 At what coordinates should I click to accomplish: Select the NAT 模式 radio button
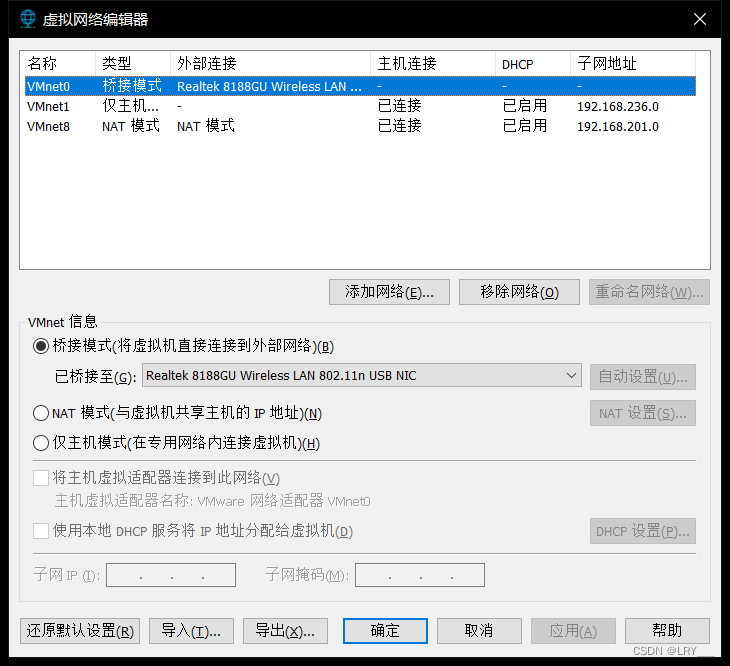pos(41,413)
